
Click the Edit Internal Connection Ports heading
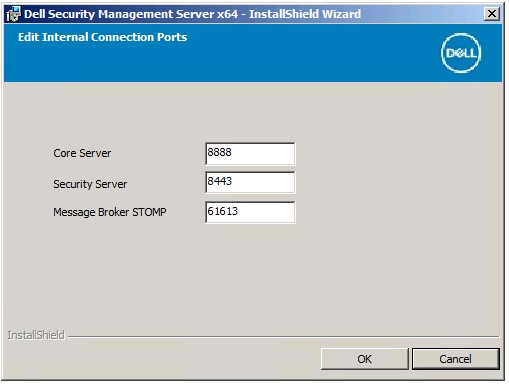coord(102,37)
